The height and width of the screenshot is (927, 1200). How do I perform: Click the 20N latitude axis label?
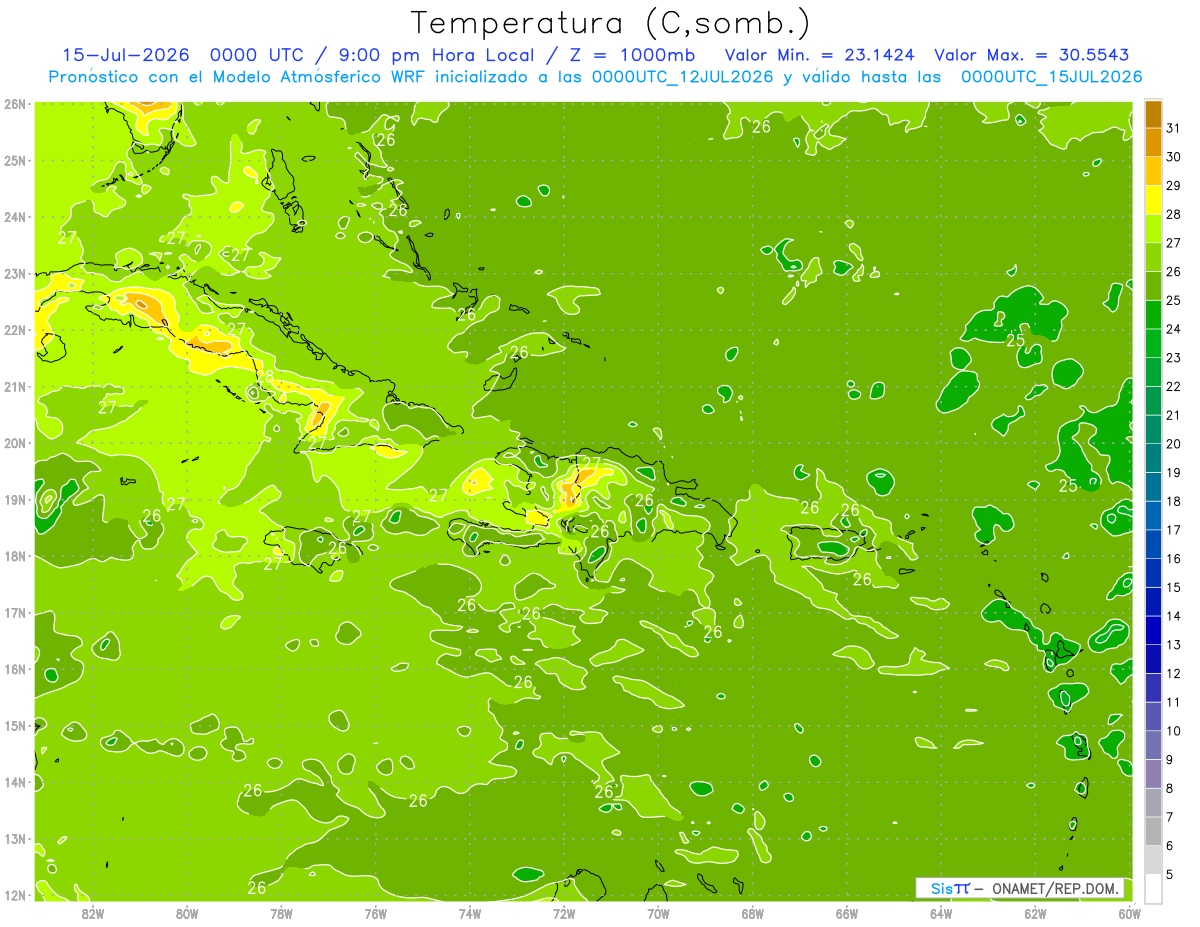15,443
